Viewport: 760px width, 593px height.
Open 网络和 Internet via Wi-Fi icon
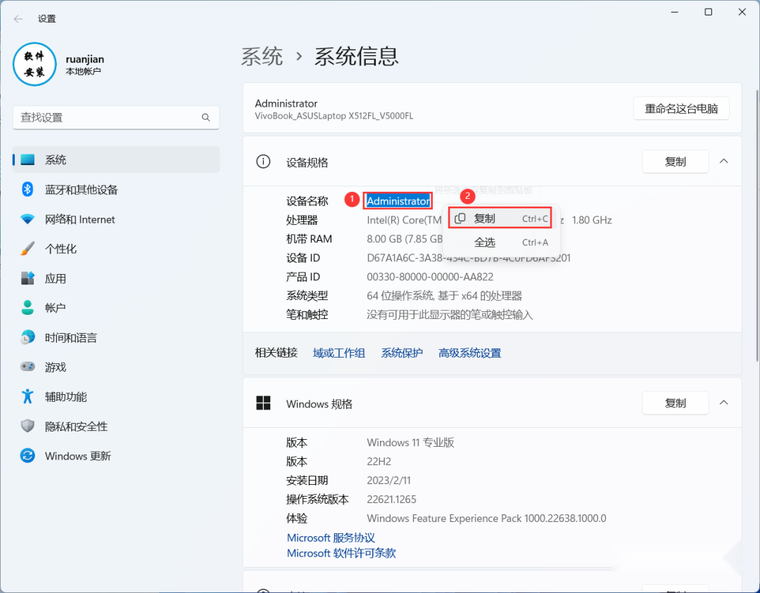pos(28,219)
